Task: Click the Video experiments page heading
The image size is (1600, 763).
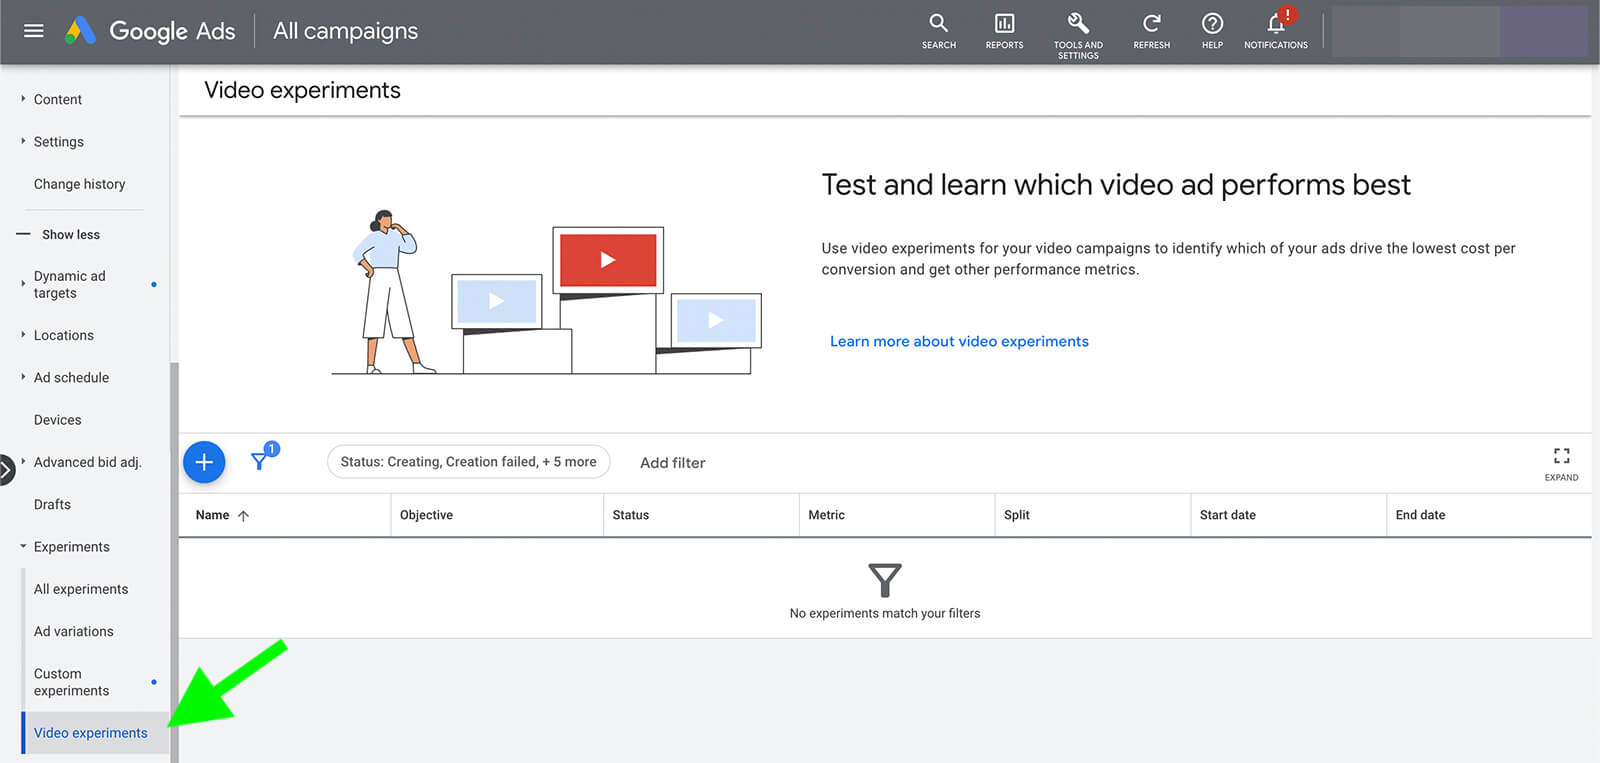Action: [x=302, y=90]
